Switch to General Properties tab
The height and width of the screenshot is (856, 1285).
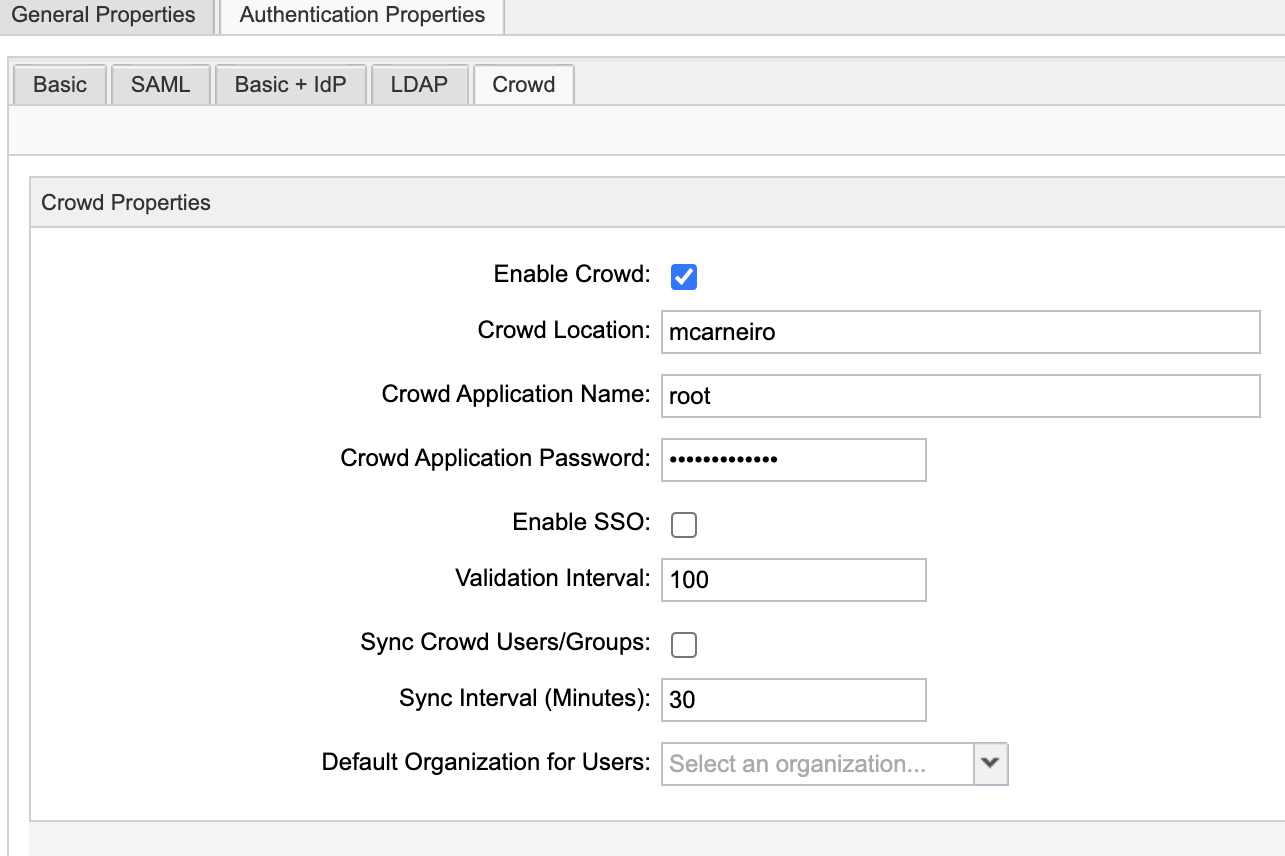pyautogui.click(x=106, y=15)
